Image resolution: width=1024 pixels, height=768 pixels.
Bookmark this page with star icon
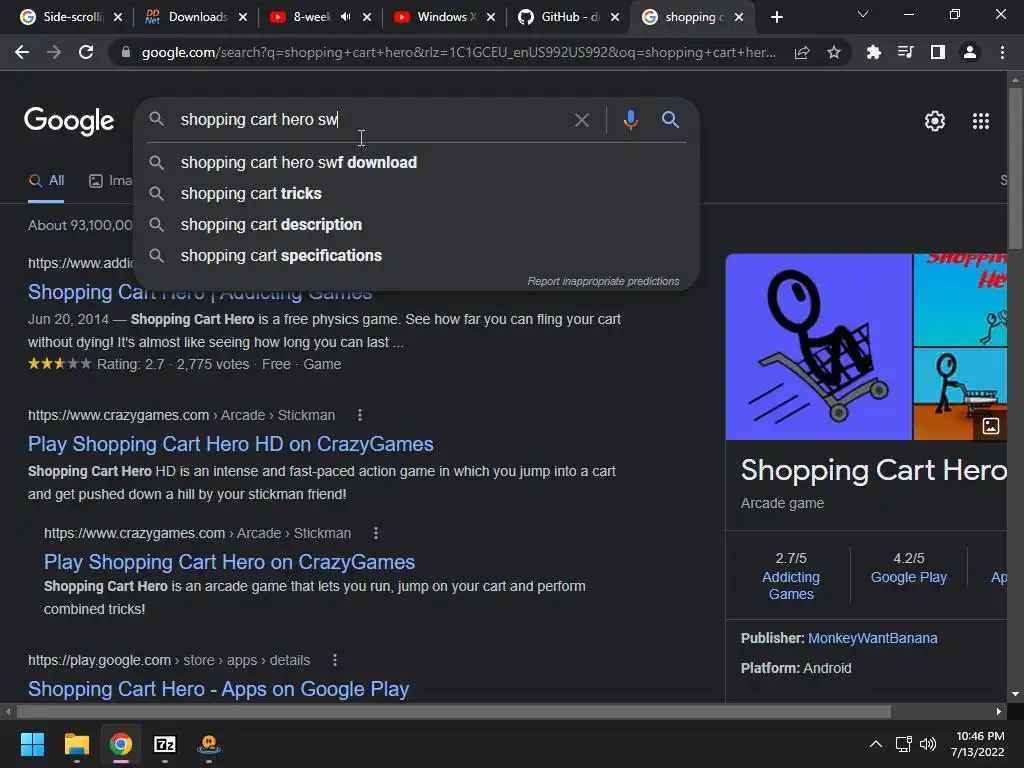(x=833, y=52)
